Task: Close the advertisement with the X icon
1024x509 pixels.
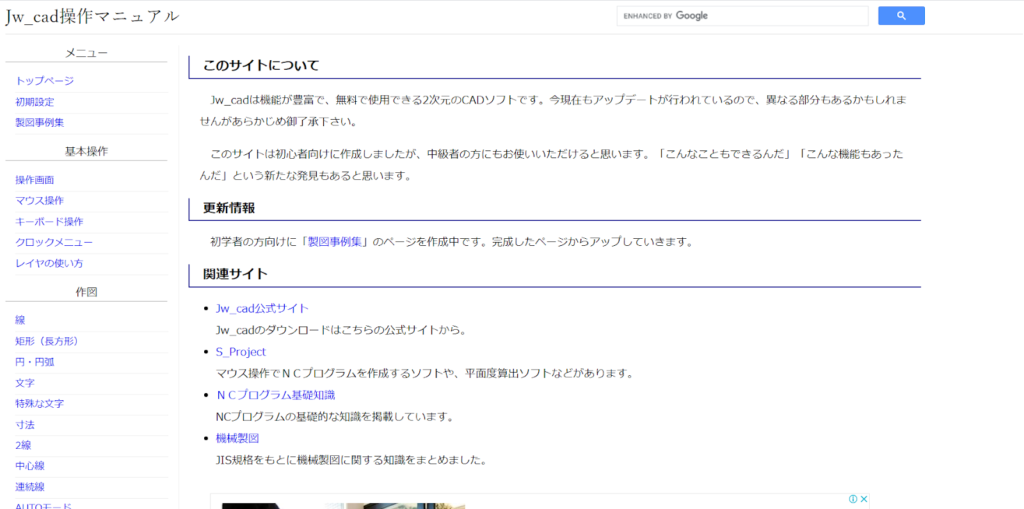Action: pos(863,499)
